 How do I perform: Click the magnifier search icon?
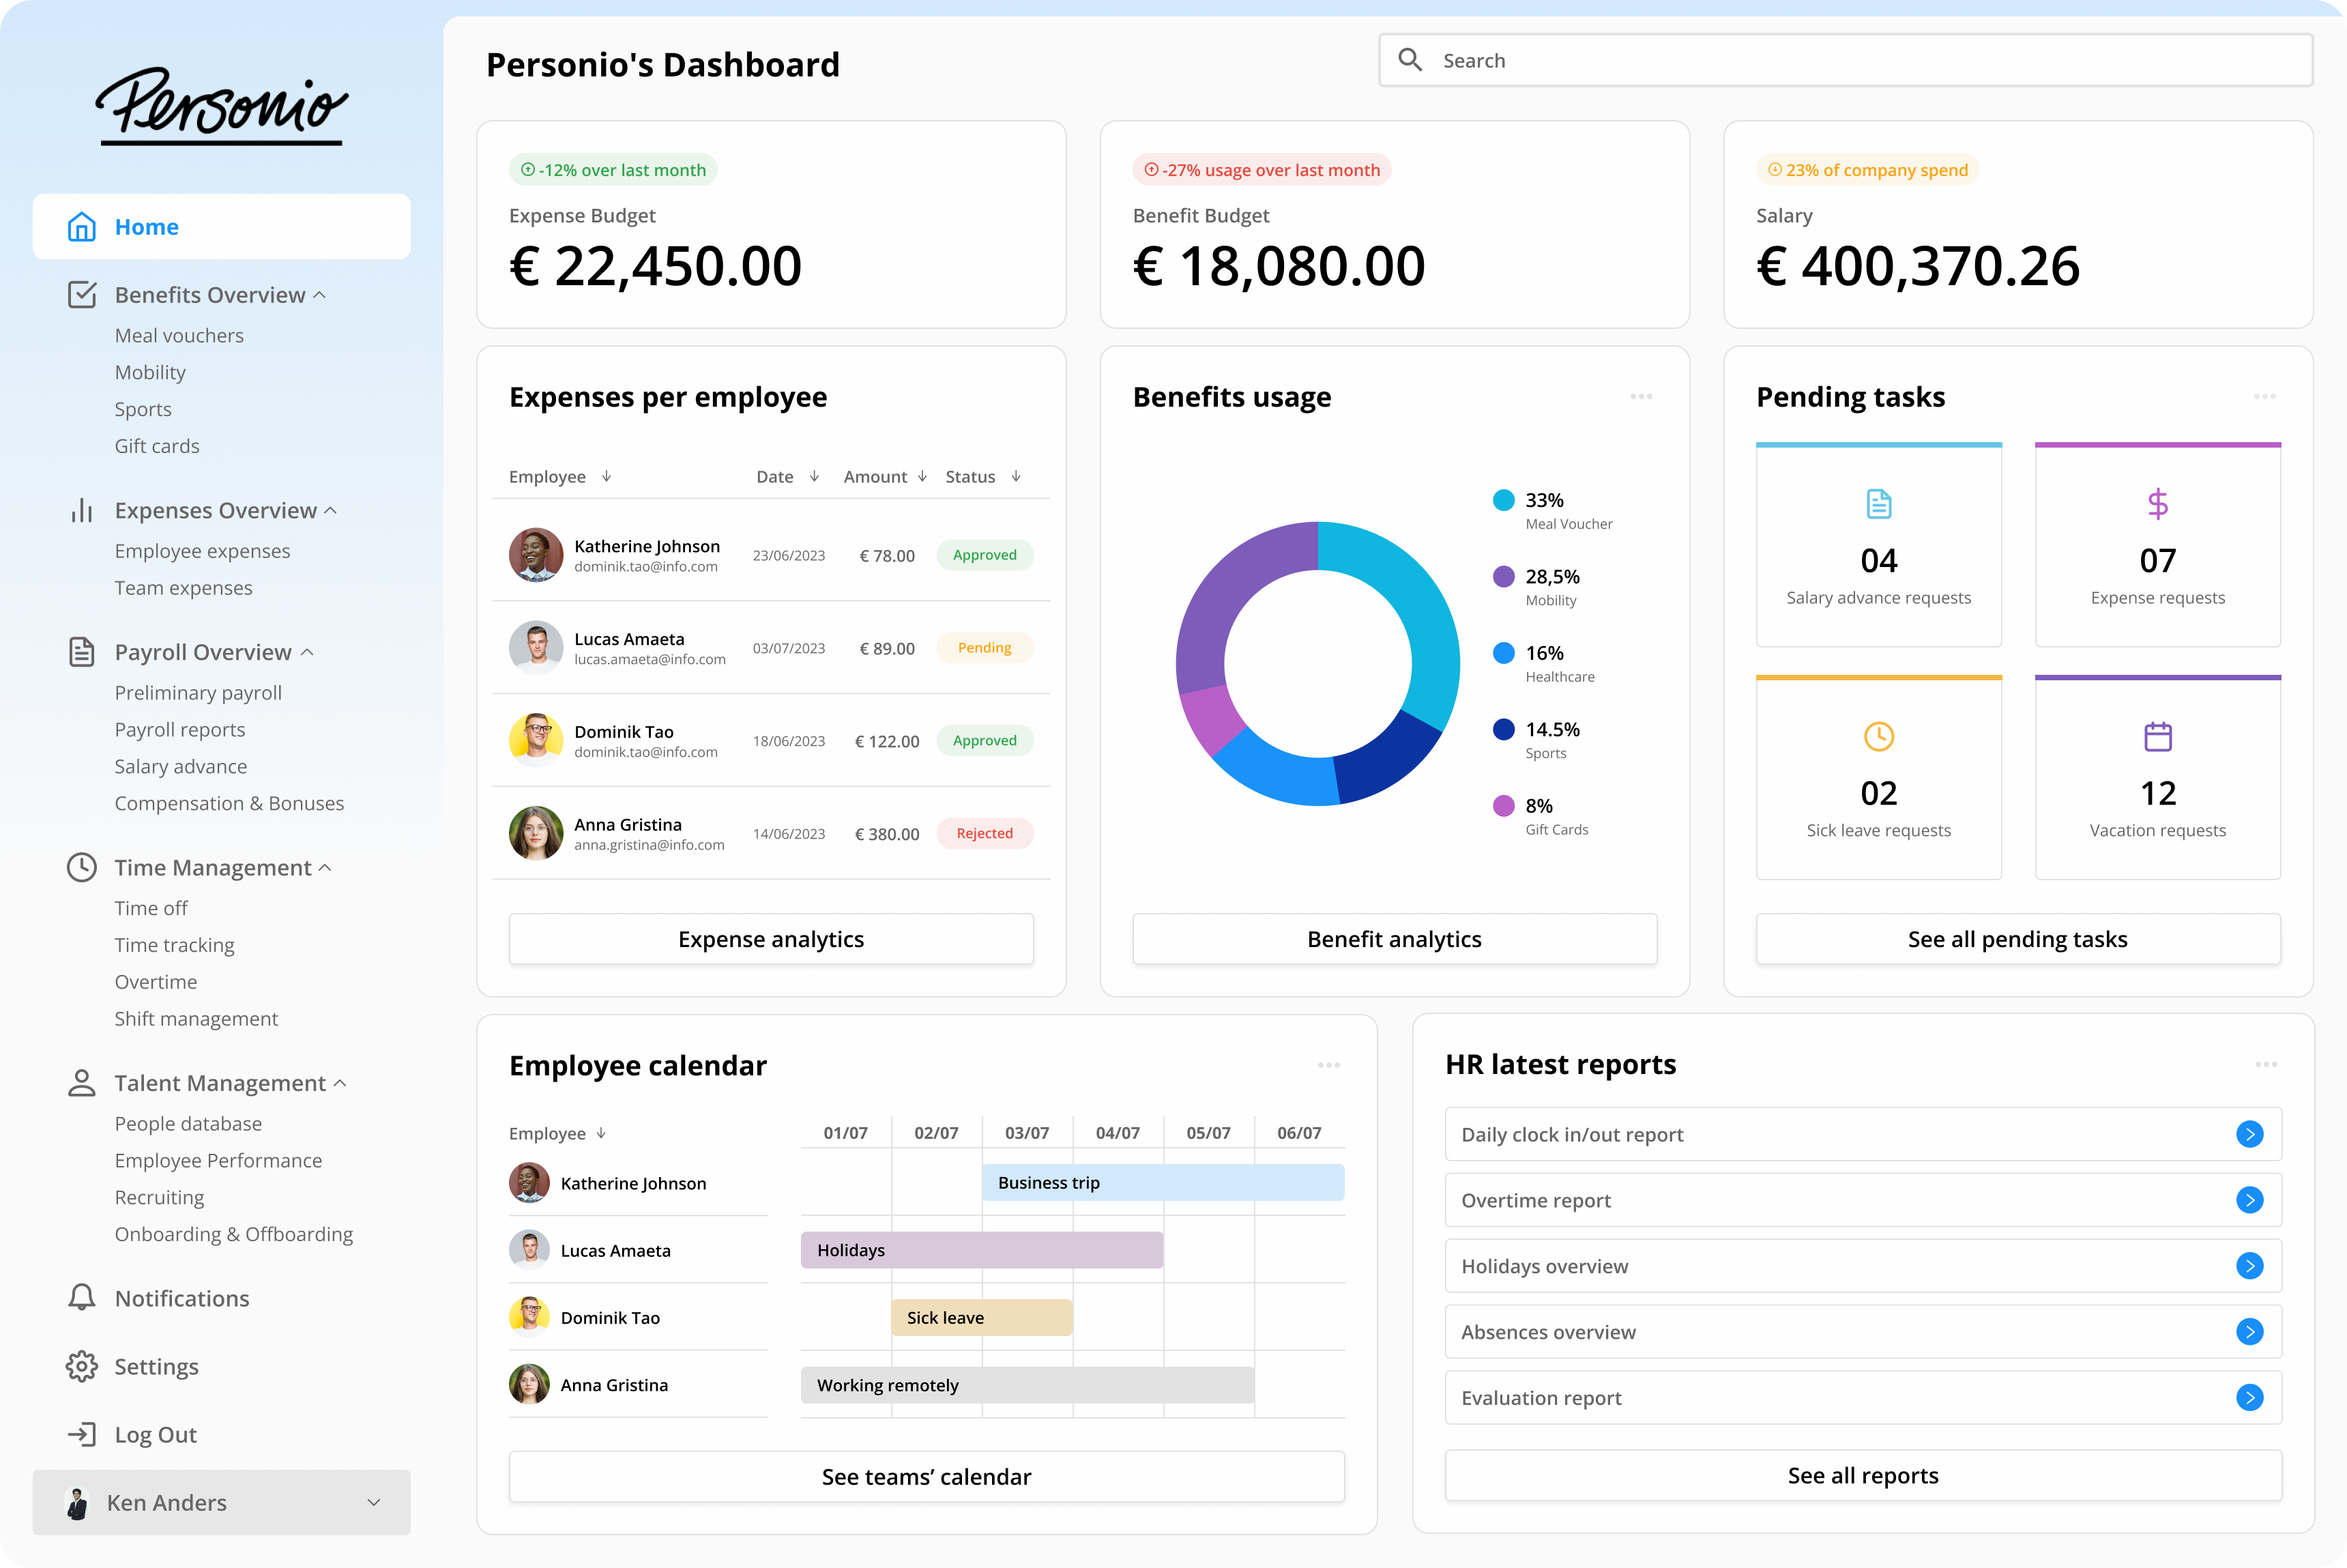[x=1410, y=60]
